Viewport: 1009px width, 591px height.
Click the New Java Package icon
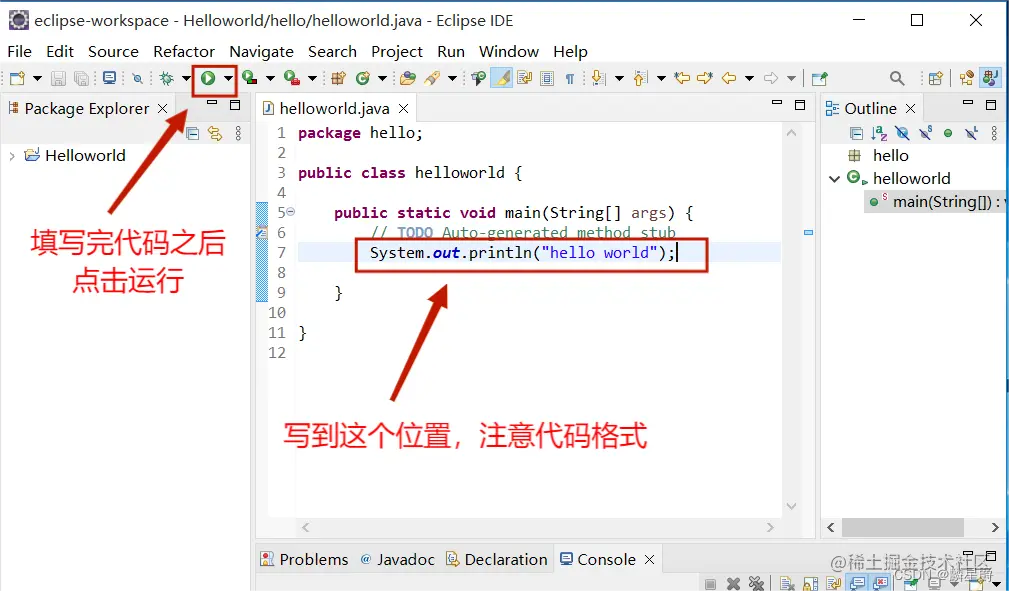coord(338,79)
